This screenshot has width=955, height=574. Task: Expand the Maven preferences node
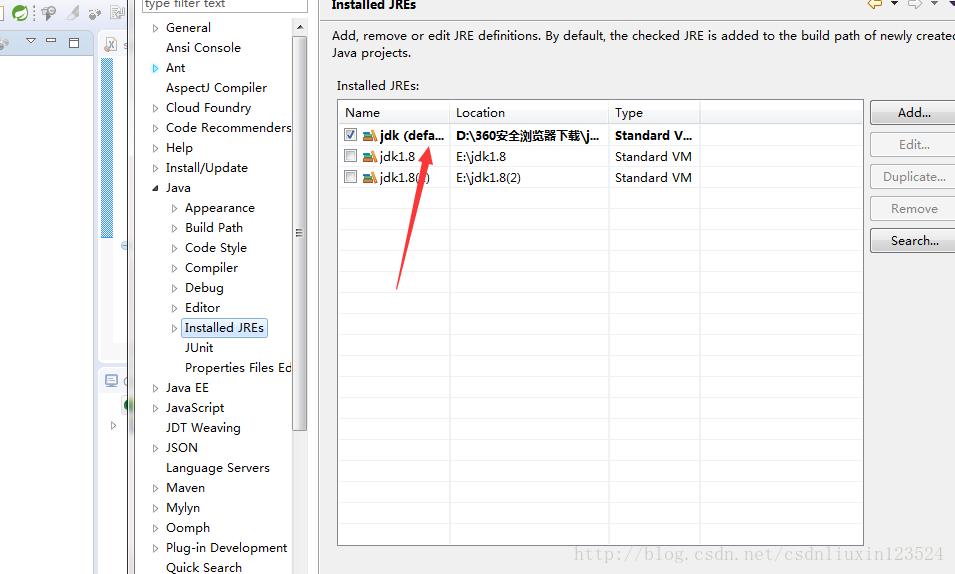tap(155, 489)
